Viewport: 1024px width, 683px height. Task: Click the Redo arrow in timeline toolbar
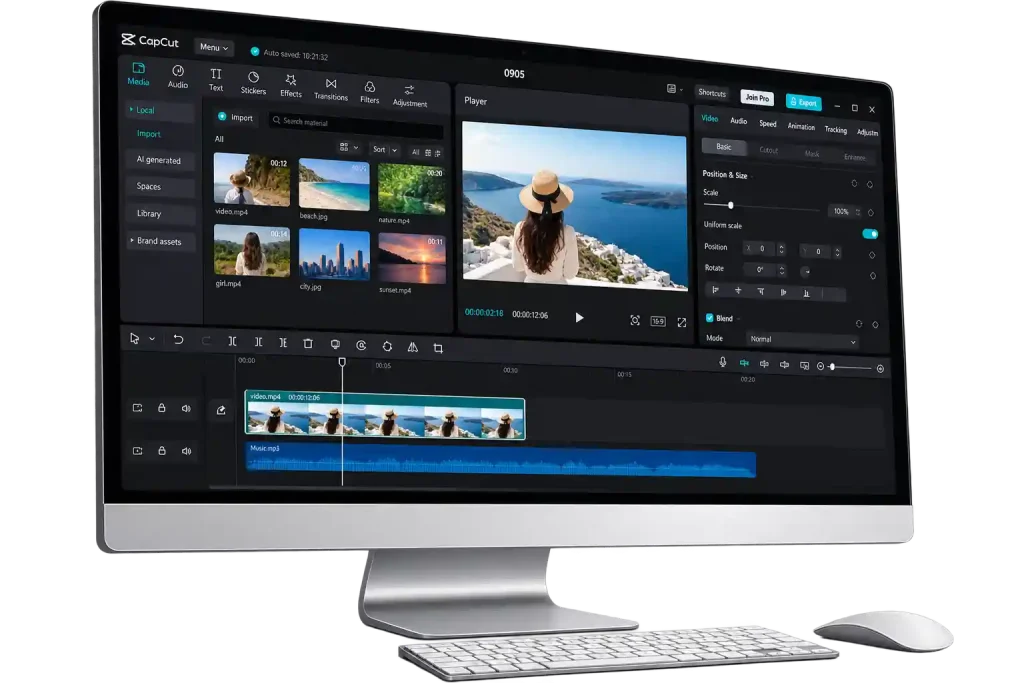pos(206,340)
